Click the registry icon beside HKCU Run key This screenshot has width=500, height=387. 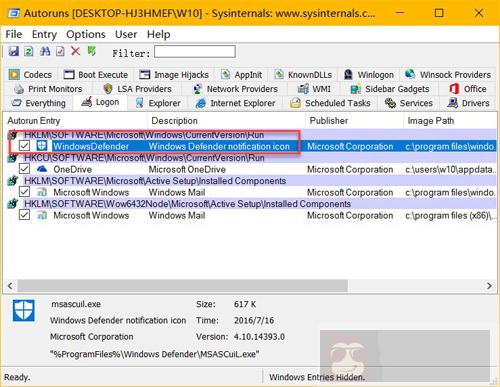pyautogui.click(x=13, y=158)
